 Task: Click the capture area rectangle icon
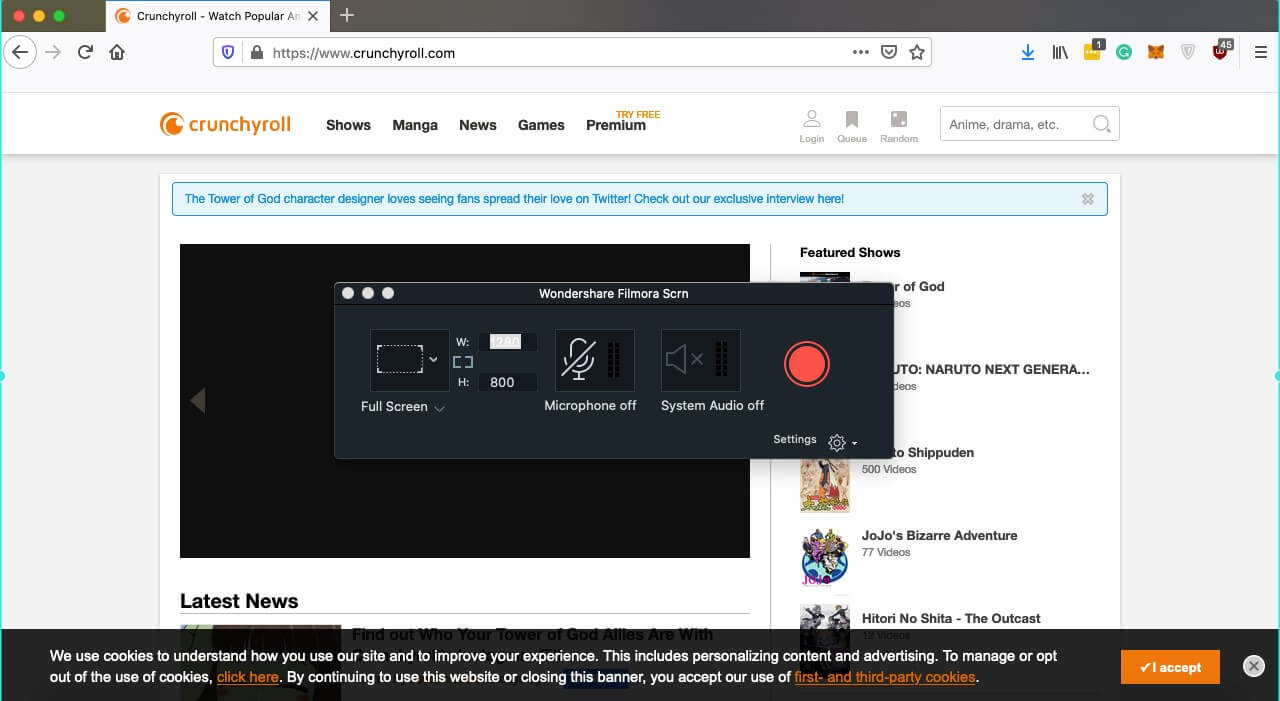[399, 359]
